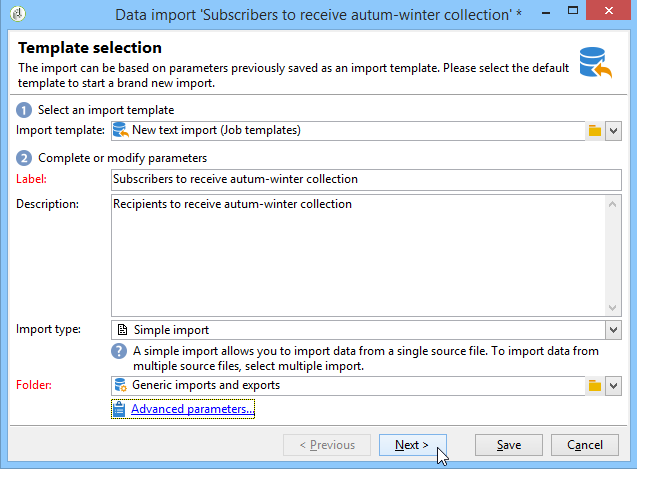Click the app icon in the title bar

point(17,15)
